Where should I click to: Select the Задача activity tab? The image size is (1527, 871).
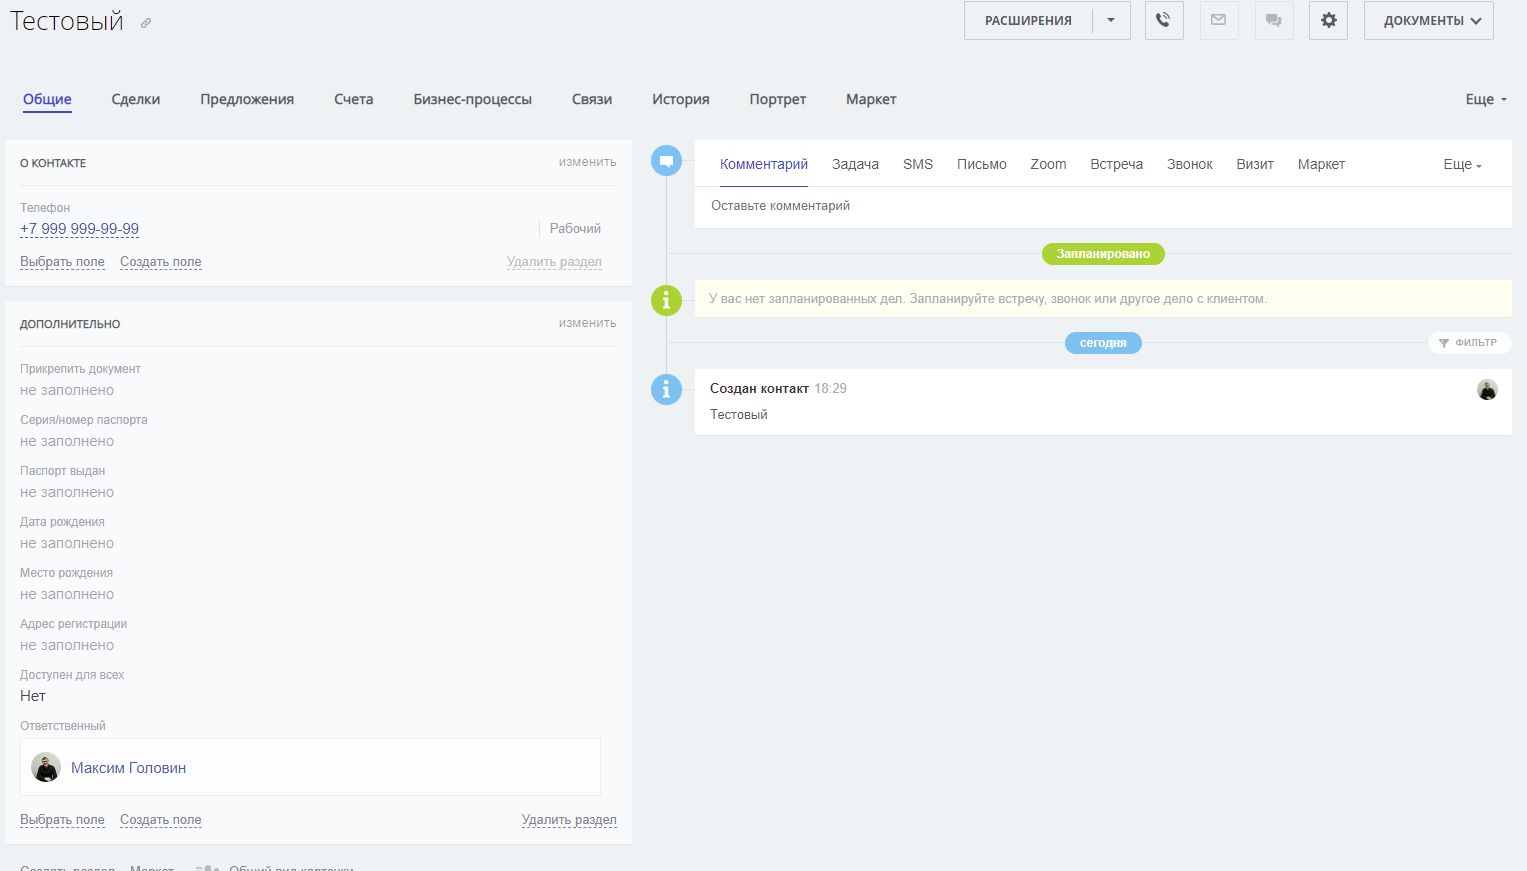click(855, 164)
